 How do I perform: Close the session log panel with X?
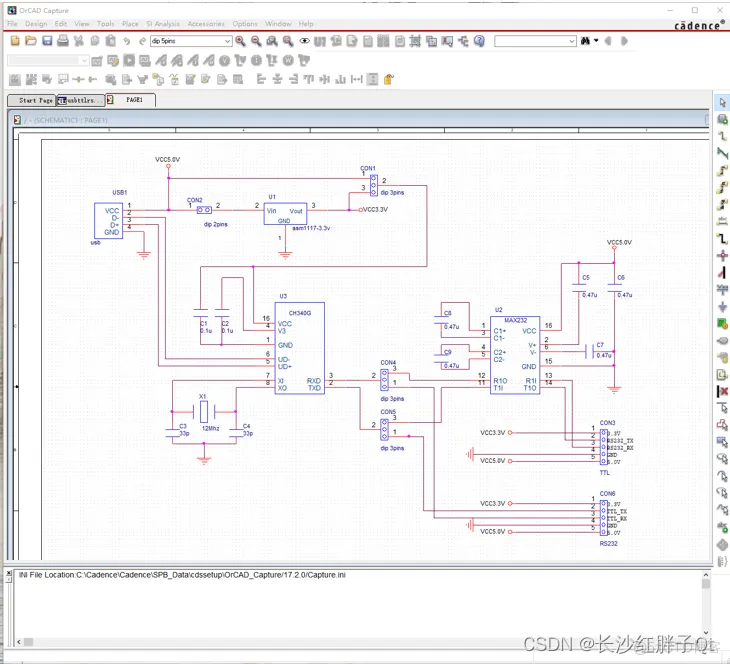(9, 573)
